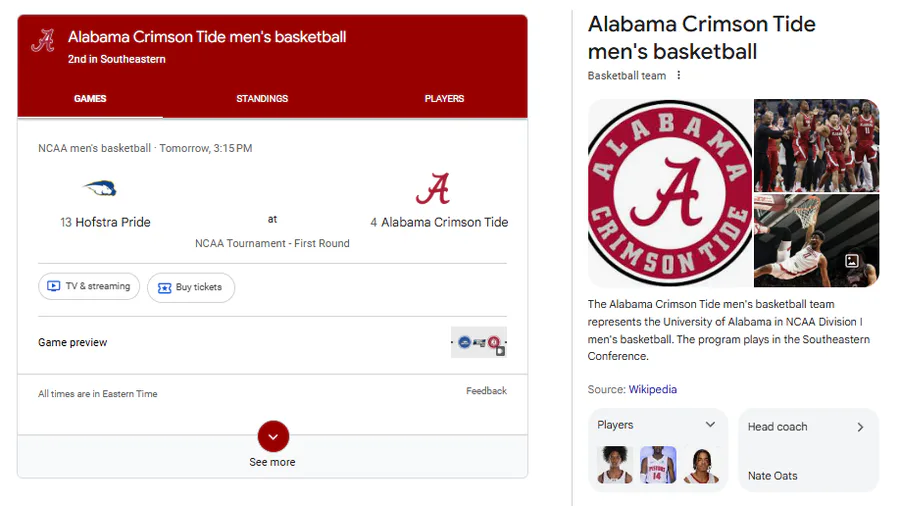
Task: Switch to the Players tab
Action: (x=444, y=99)
